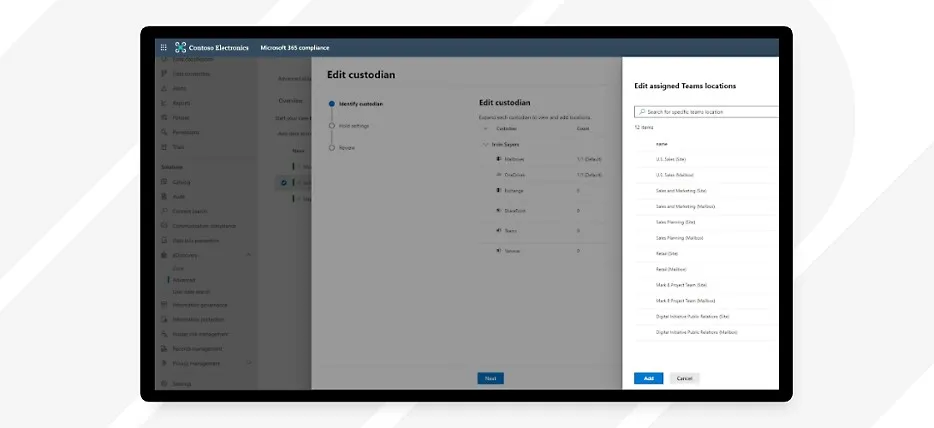
Task: Open eDiscovery Core submenu item
Action: point(178,268)
